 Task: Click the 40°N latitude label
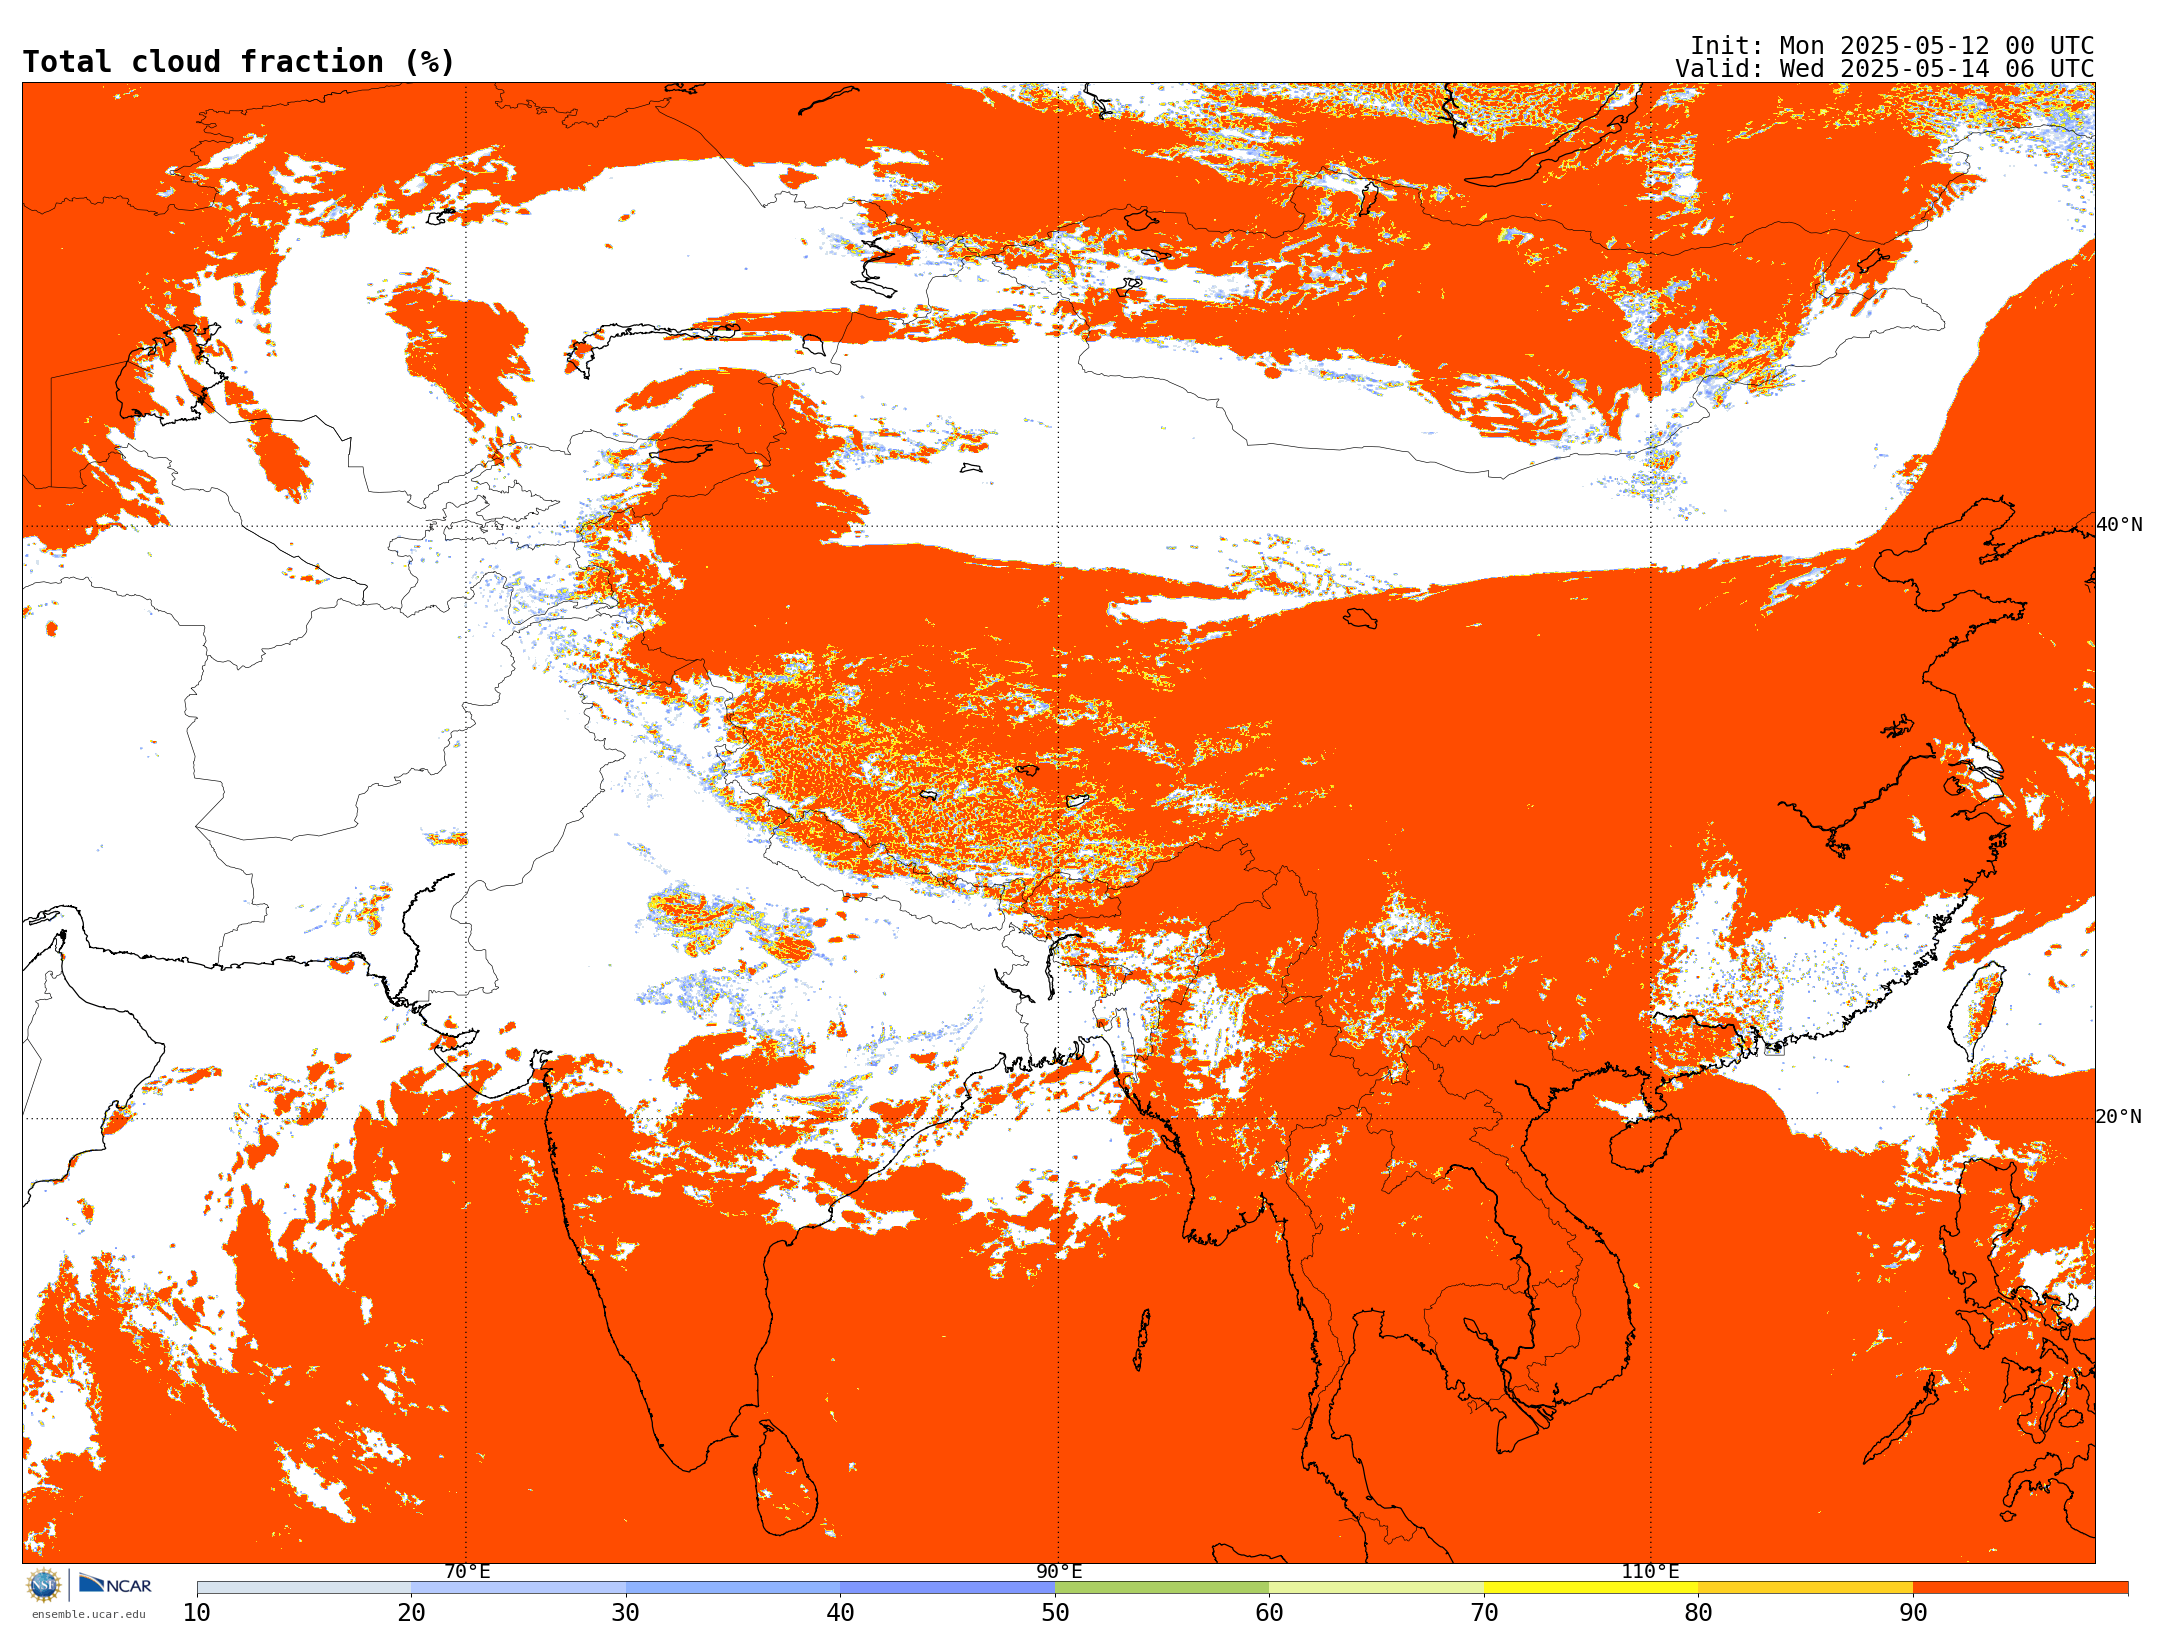pyautogui.click(x=2119, y=525)
